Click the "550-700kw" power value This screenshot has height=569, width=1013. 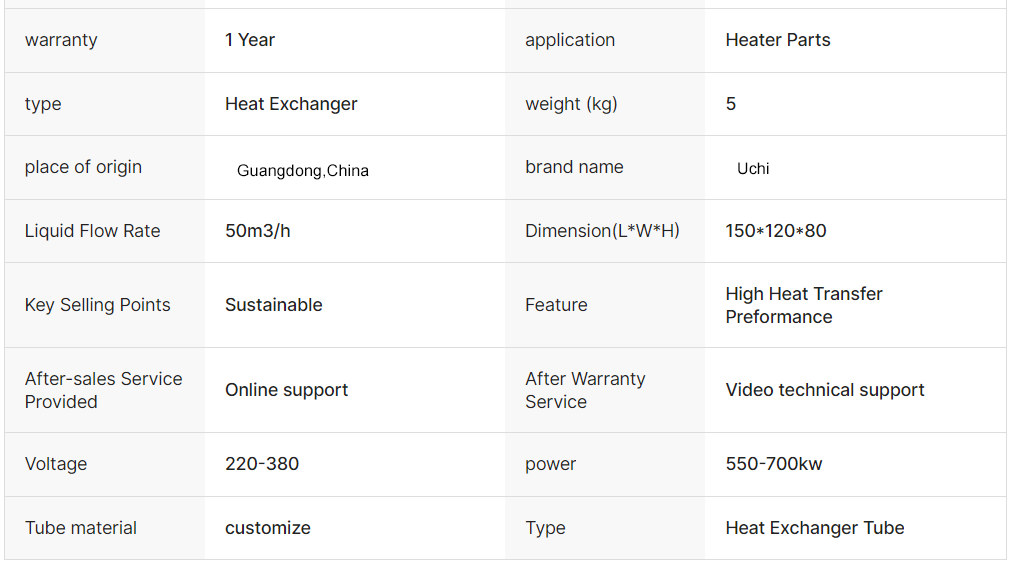(x=774, y=464)
